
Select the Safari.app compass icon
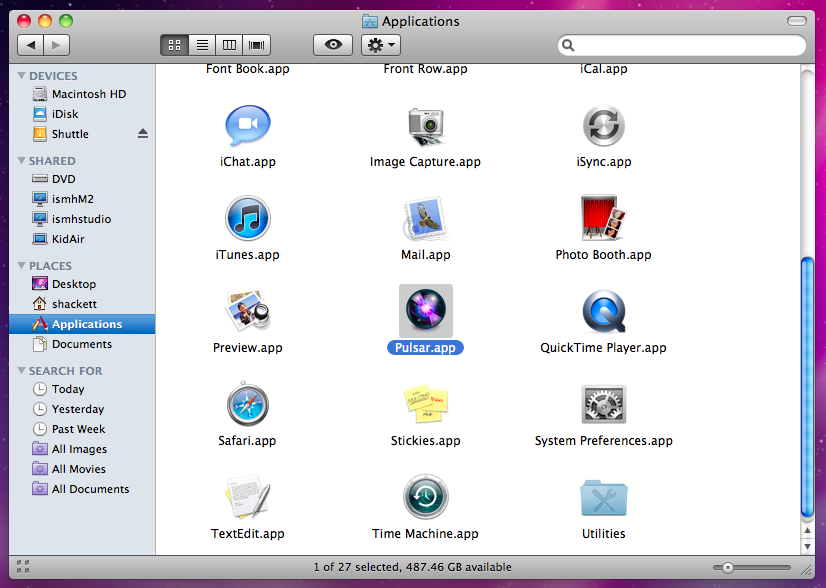click(x=248, y=404)
